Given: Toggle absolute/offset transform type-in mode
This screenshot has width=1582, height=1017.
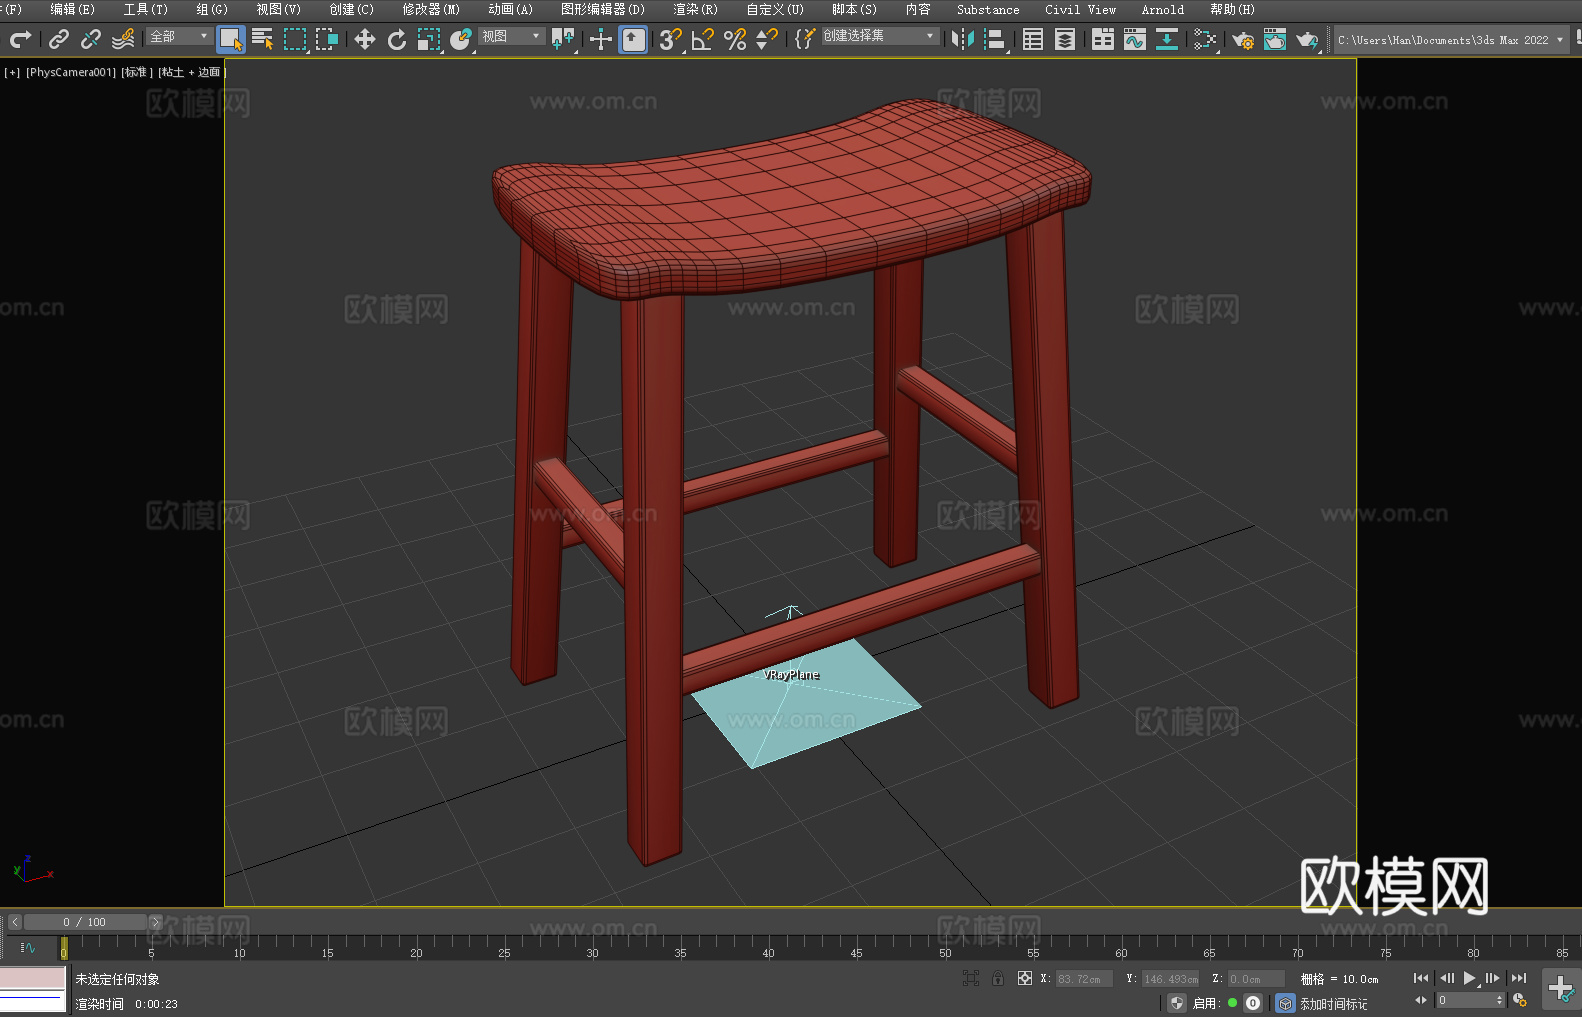Looking at the screenshot, I should coord(1025,978).
